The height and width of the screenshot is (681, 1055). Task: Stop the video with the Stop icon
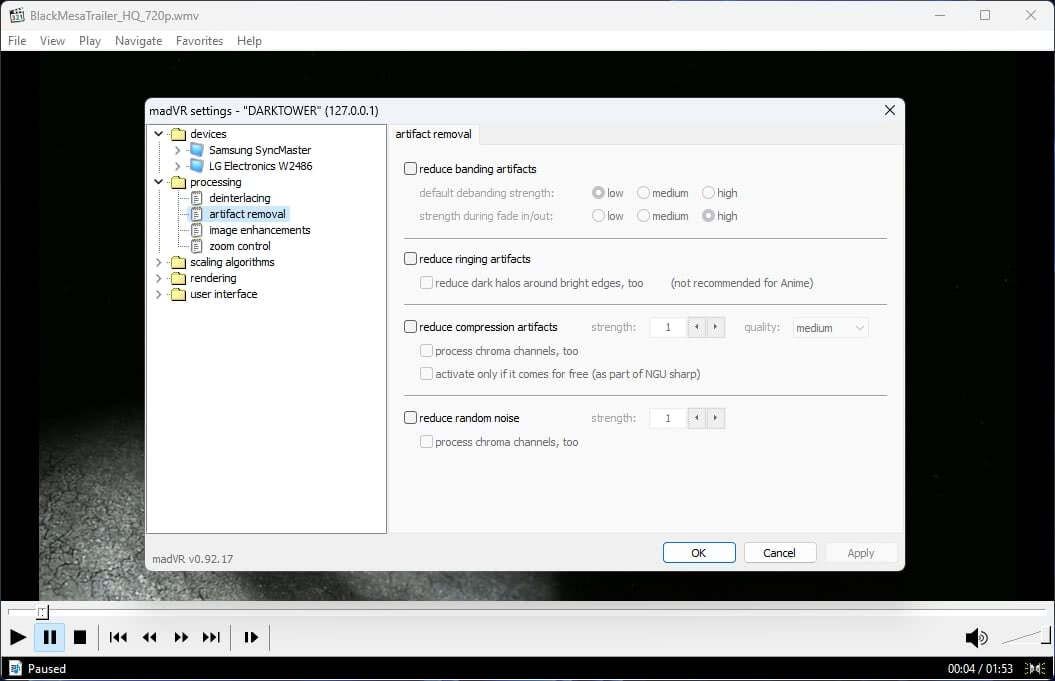pos(80,637)
